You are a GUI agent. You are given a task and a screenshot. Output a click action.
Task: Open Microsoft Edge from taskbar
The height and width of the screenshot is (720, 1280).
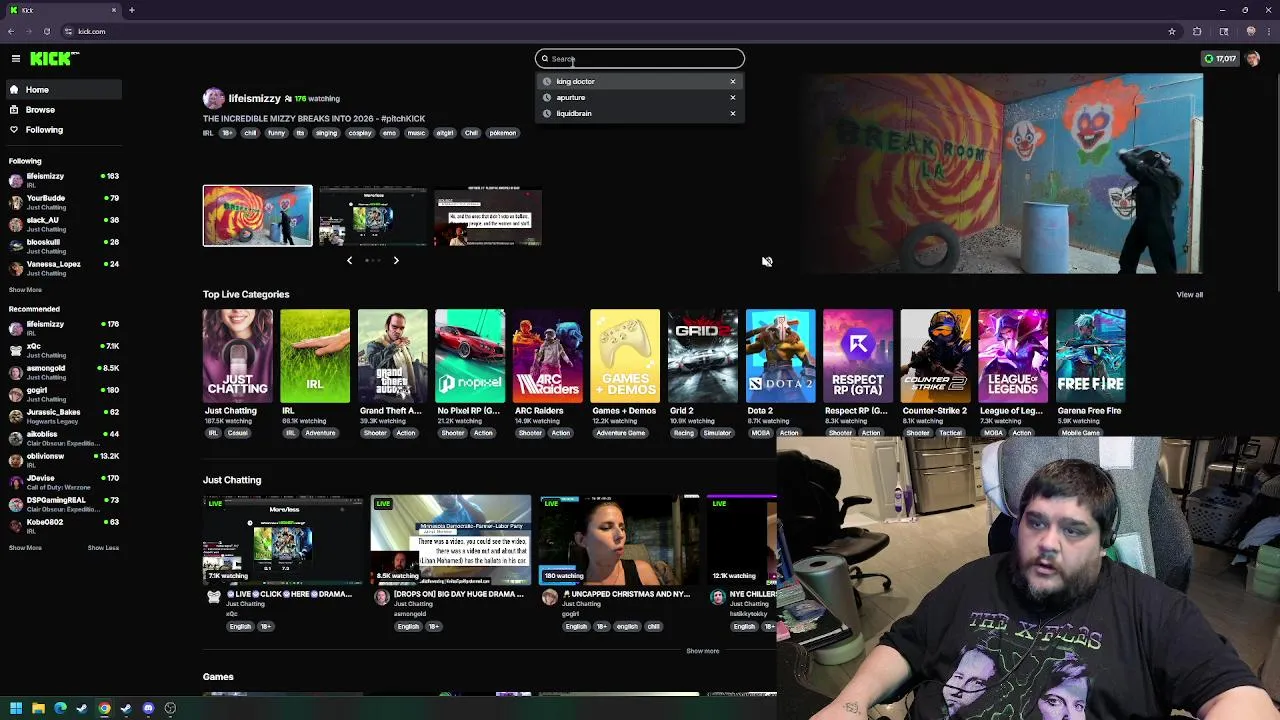(x=60, y=709)
